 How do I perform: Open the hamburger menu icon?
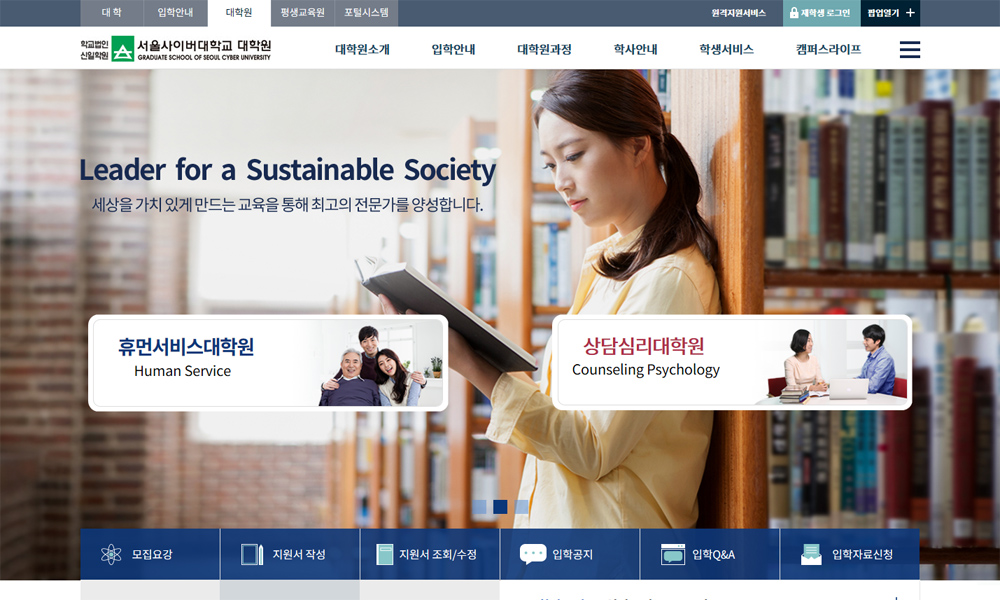pos(909,50)
